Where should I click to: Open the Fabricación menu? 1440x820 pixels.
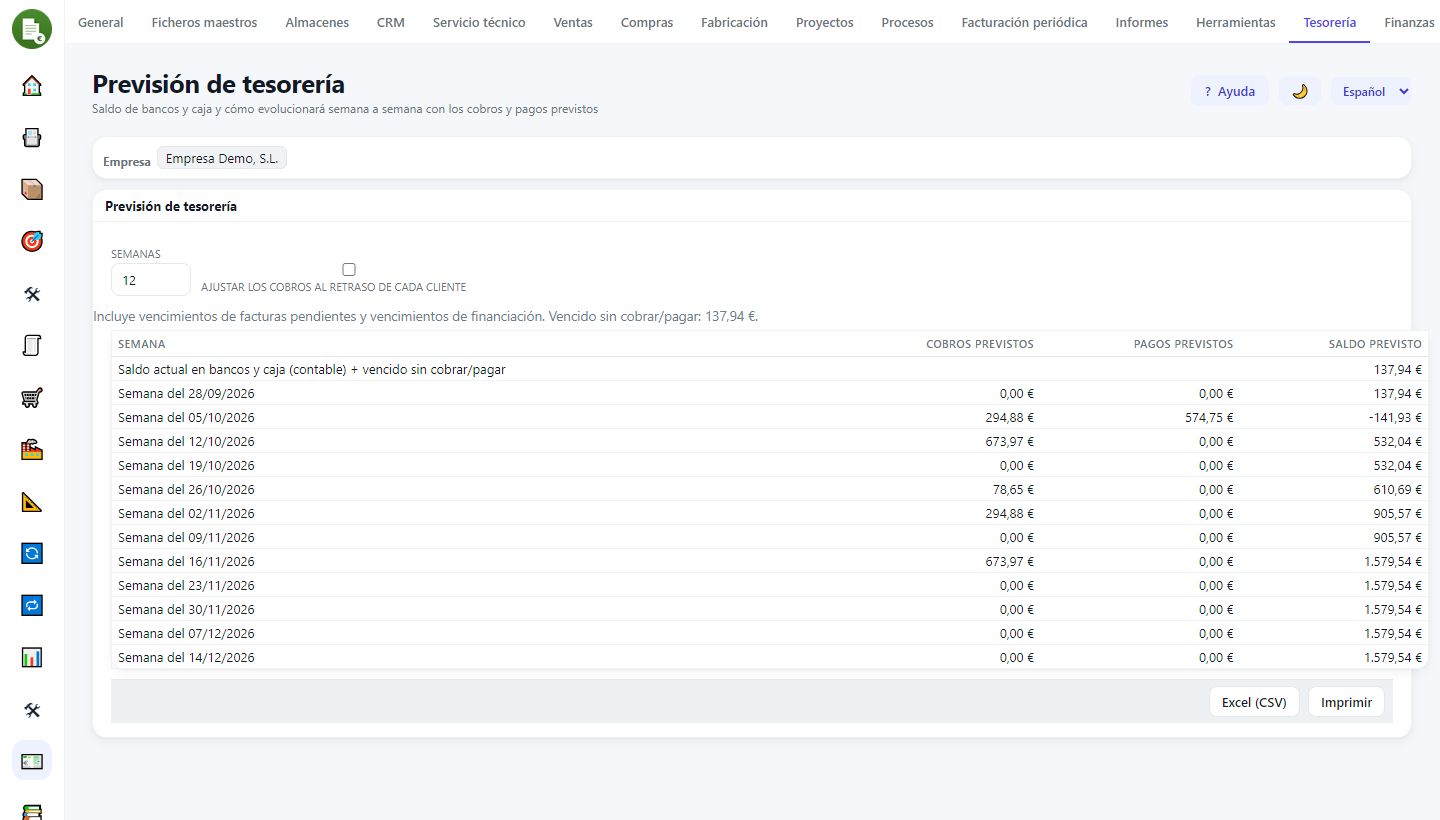click(735, 22)
